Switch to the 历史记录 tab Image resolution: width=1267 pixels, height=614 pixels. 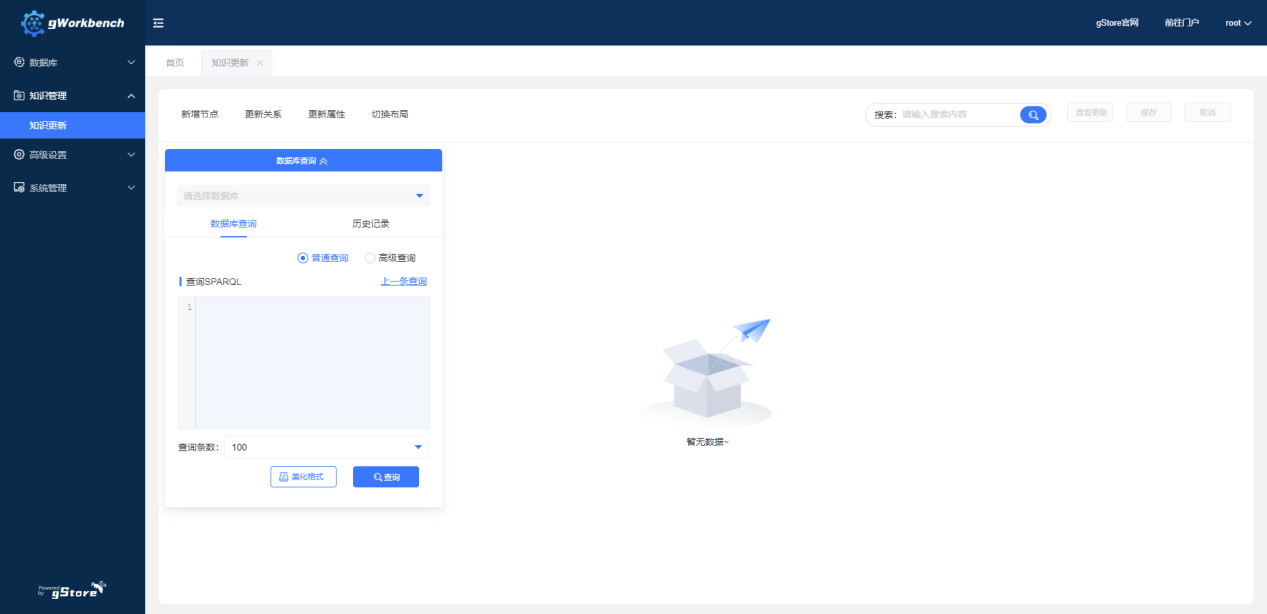[370, 224]
